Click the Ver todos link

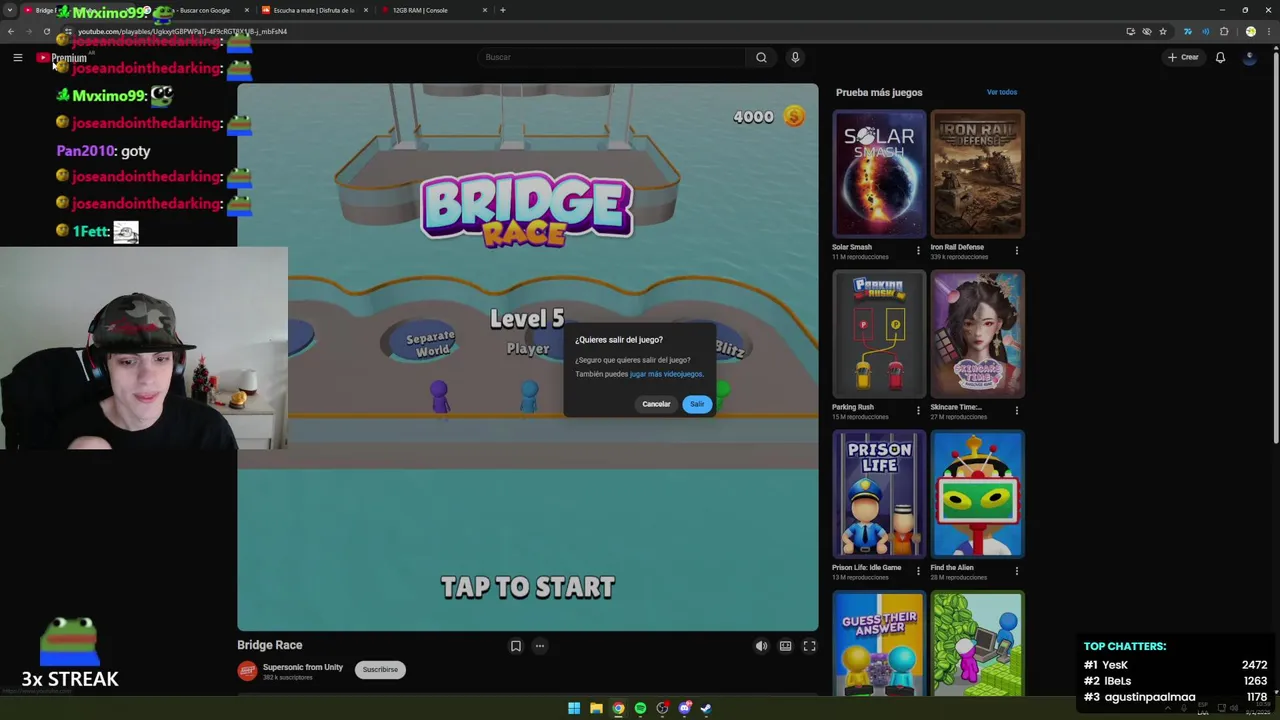click(1001, 92)
